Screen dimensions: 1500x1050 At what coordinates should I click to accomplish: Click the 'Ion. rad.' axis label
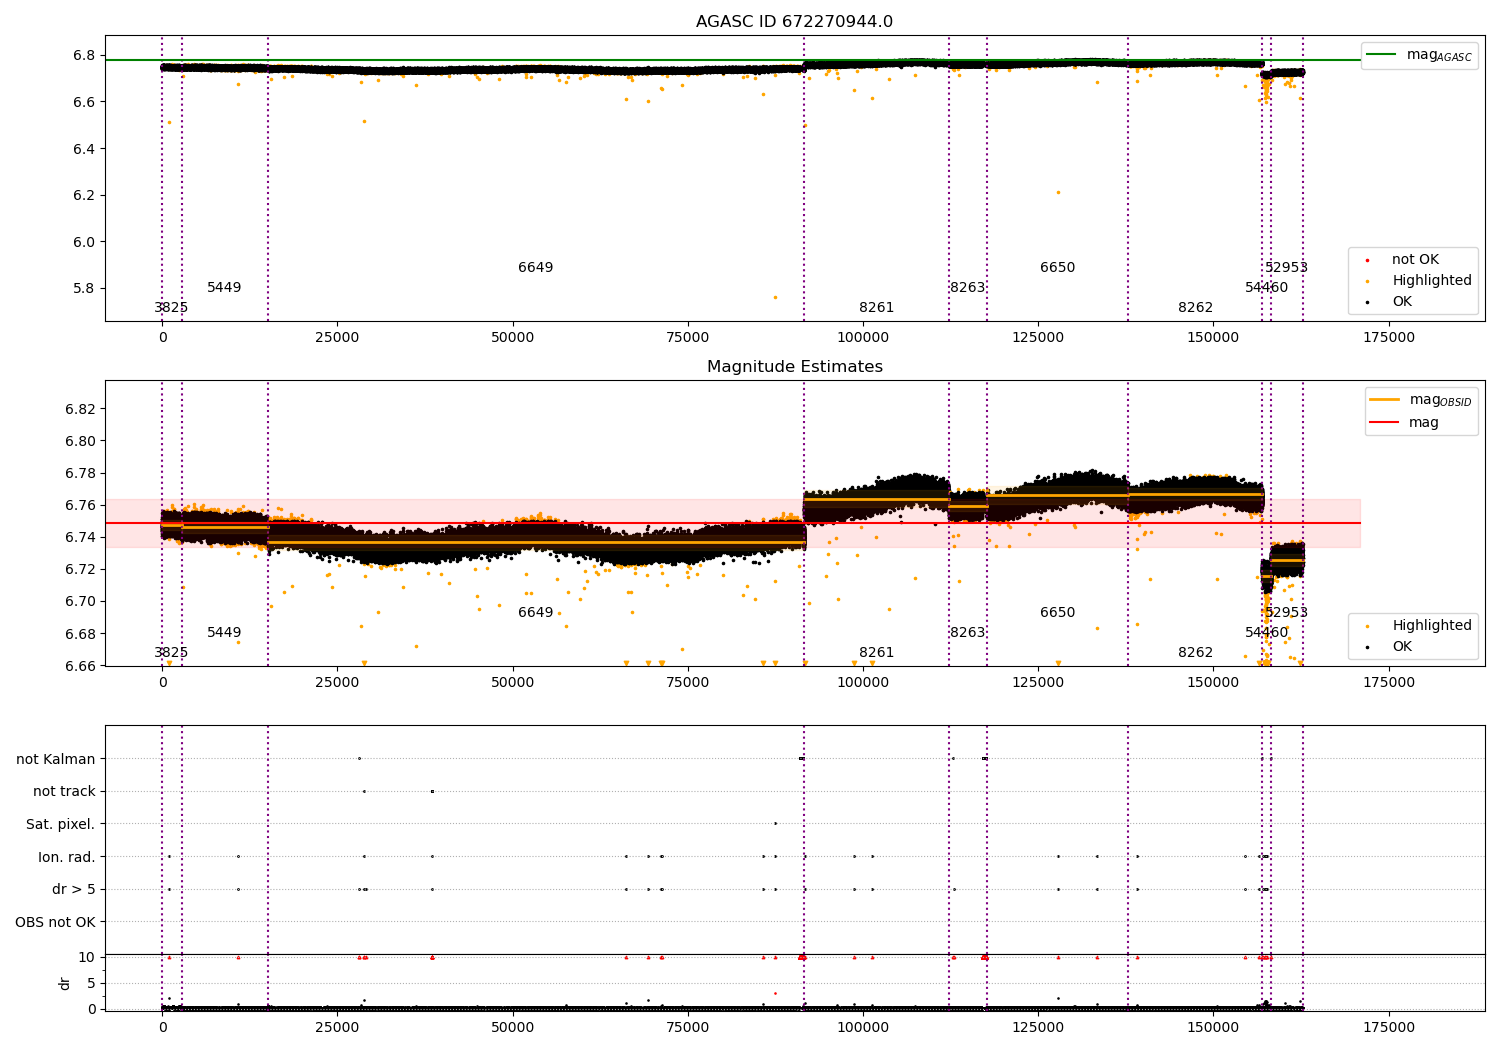tap(67, 857)
